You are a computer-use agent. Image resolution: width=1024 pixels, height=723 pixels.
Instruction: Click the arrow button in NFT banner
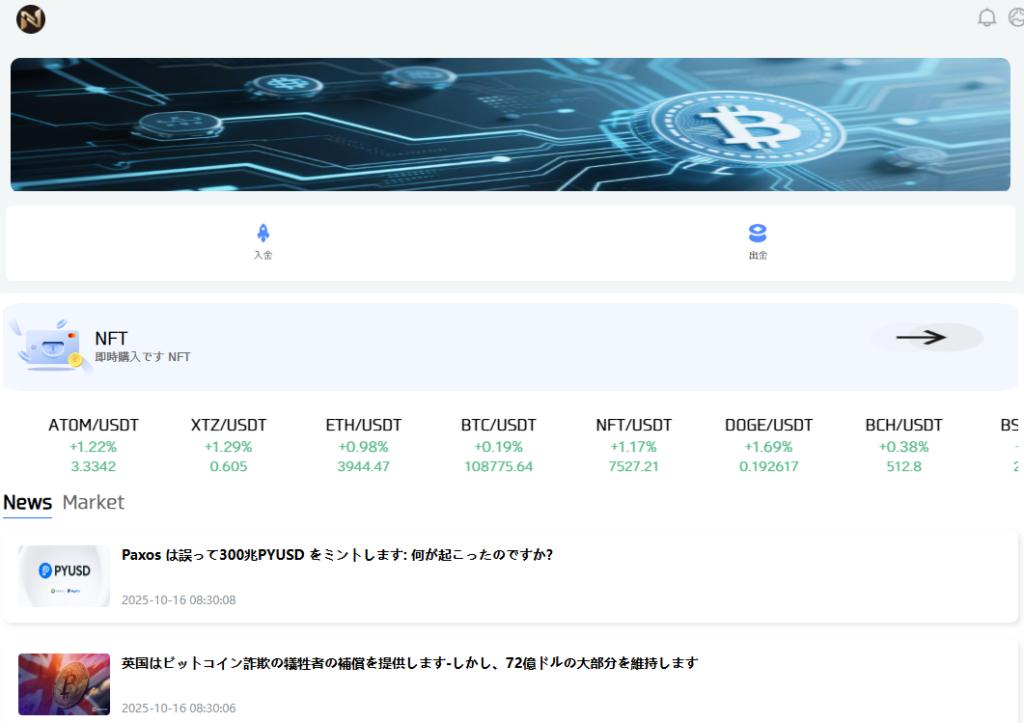(x=926, y=338)
